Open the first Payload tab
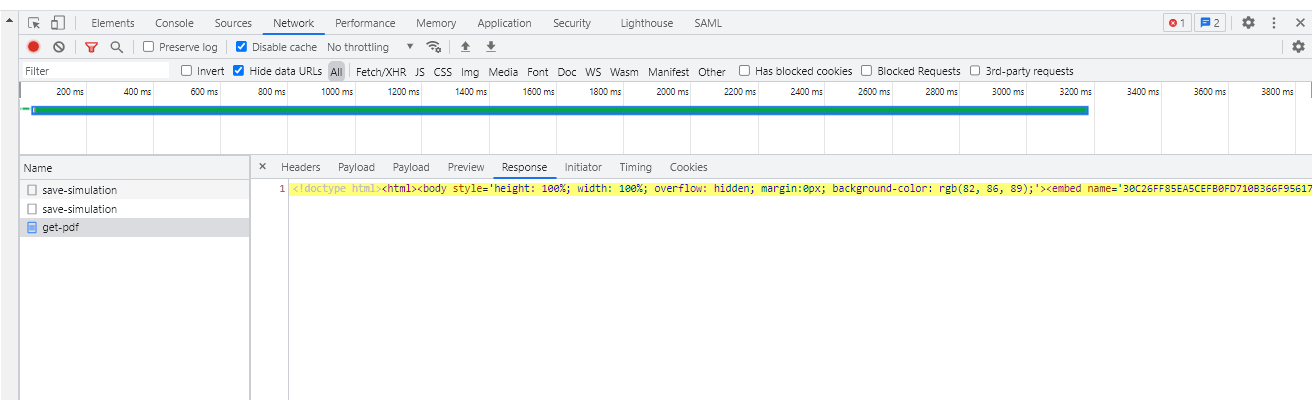Screen dimensions: 1312x400 (356, 167)
